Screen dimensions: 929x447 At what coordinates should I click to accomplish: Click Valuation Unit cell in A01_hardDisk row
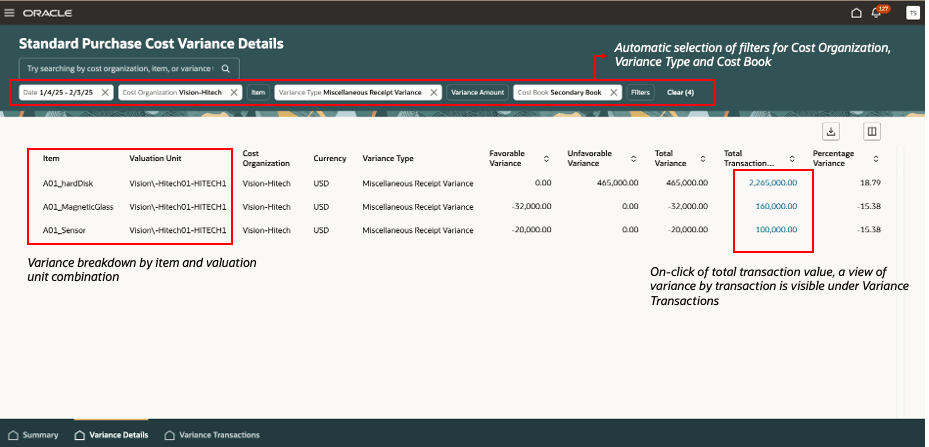click(178, 183)
